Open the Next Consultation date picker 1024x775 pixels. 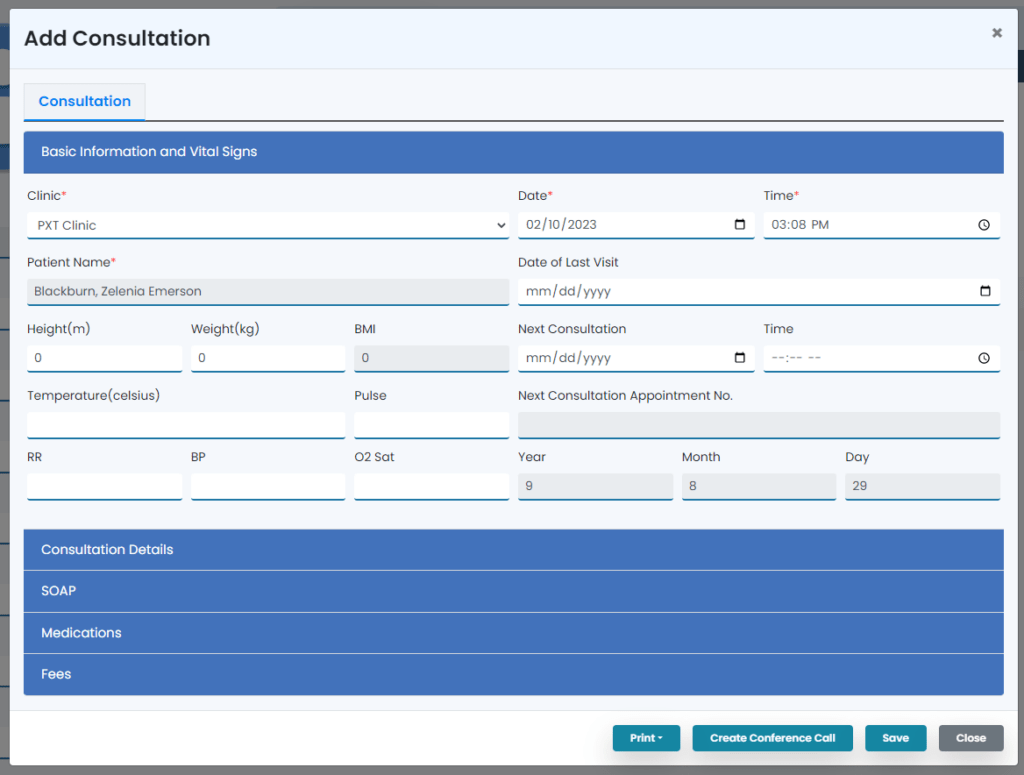coord(742,357)
